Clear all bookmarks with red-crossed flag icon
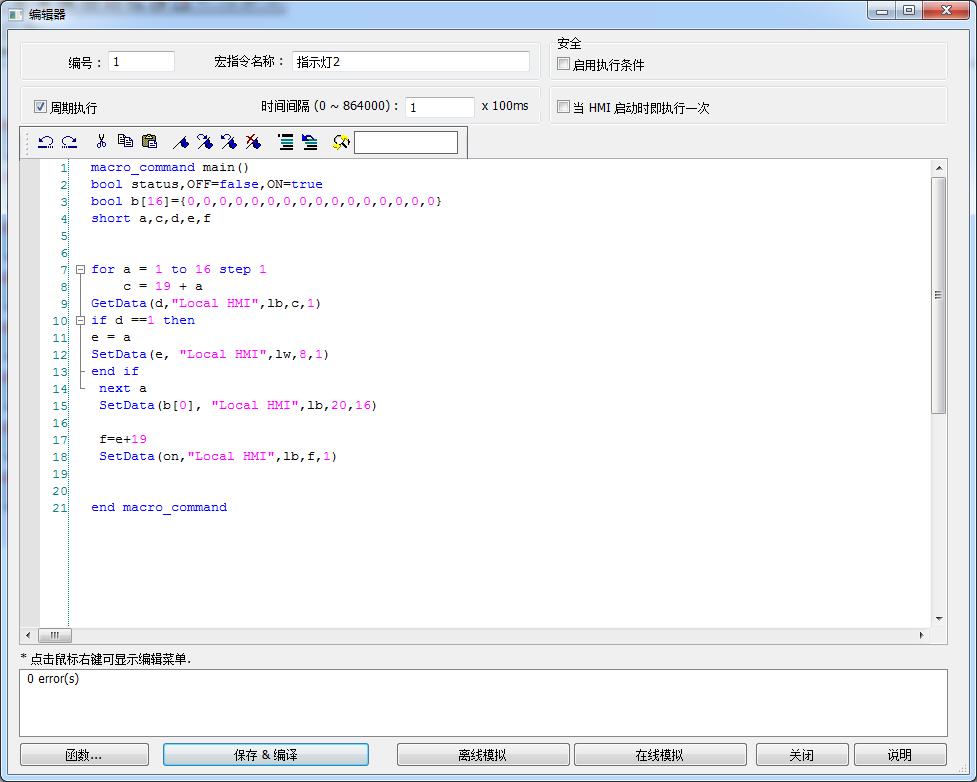Screen dimensions: 977x782 coord(253,142)
